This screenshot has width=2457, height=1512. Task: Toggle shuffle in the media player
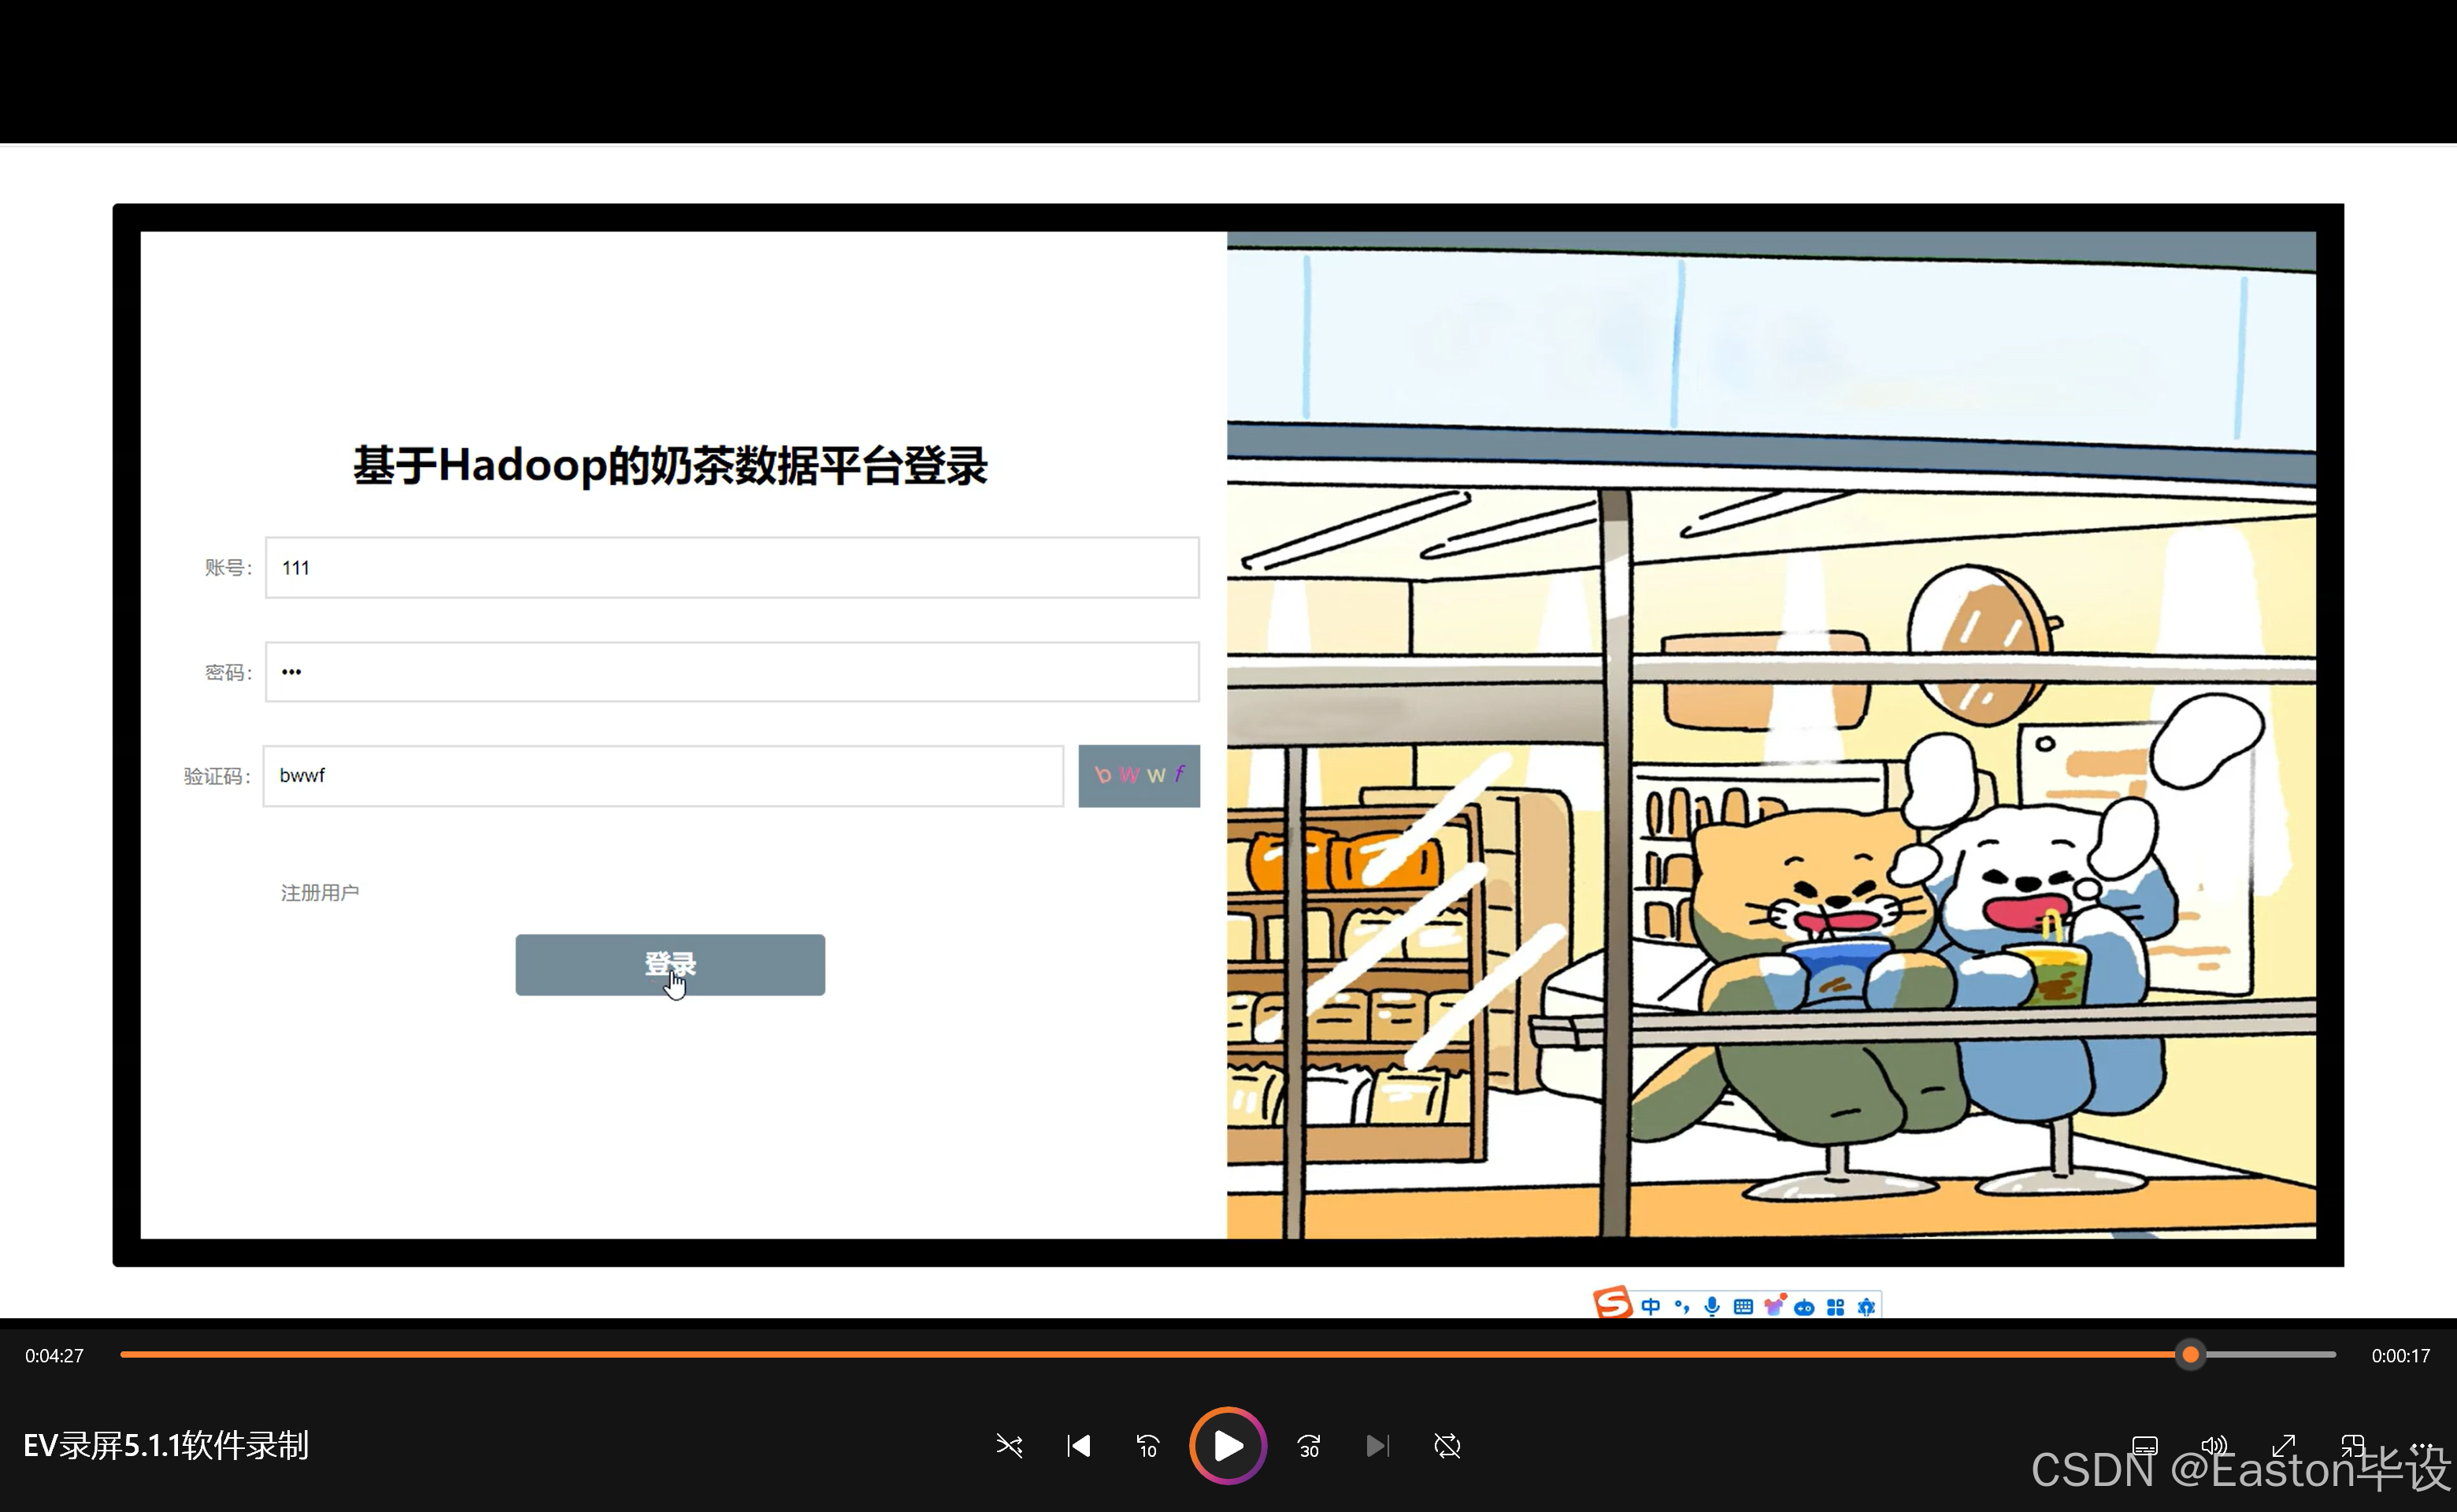click(x=1009, y=1446)
